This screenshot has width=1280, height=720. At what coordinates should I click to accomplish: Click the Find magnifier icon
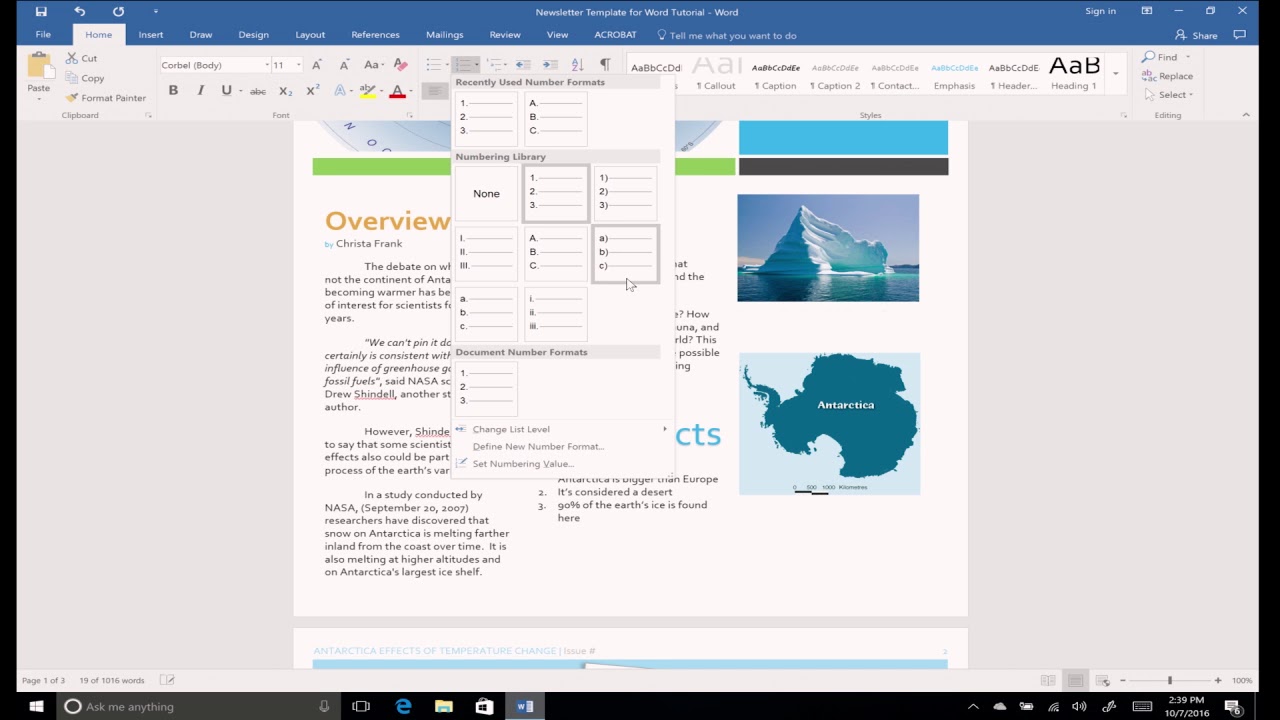(1149, 57)
